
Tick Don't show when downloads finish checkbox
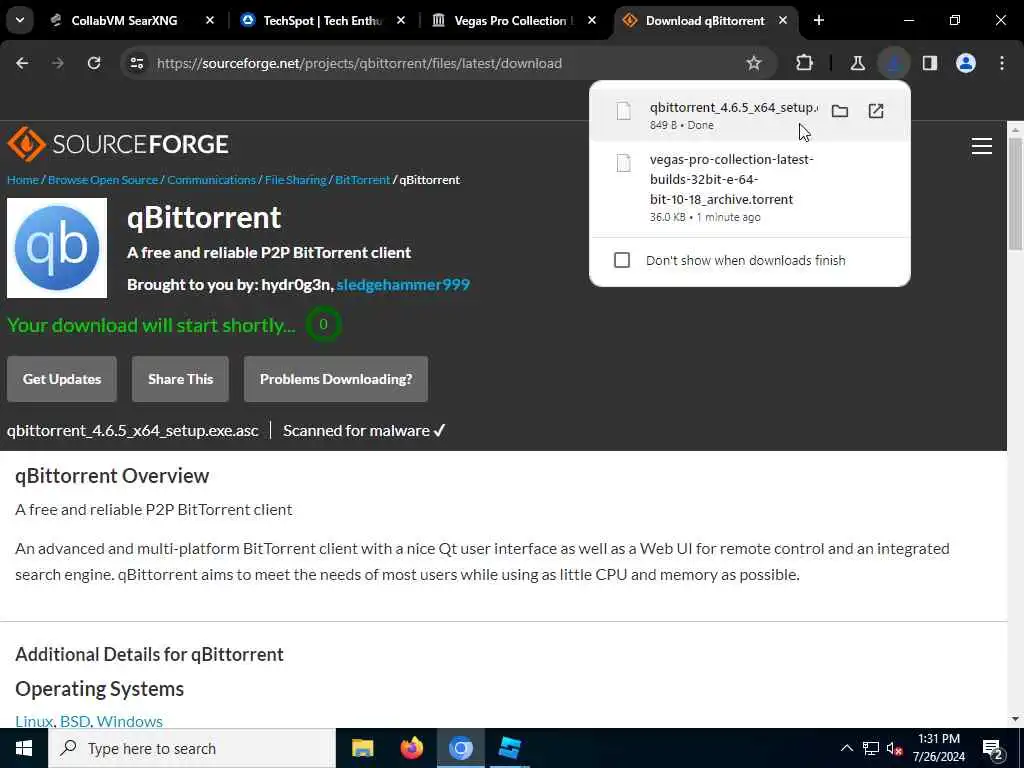622,261
